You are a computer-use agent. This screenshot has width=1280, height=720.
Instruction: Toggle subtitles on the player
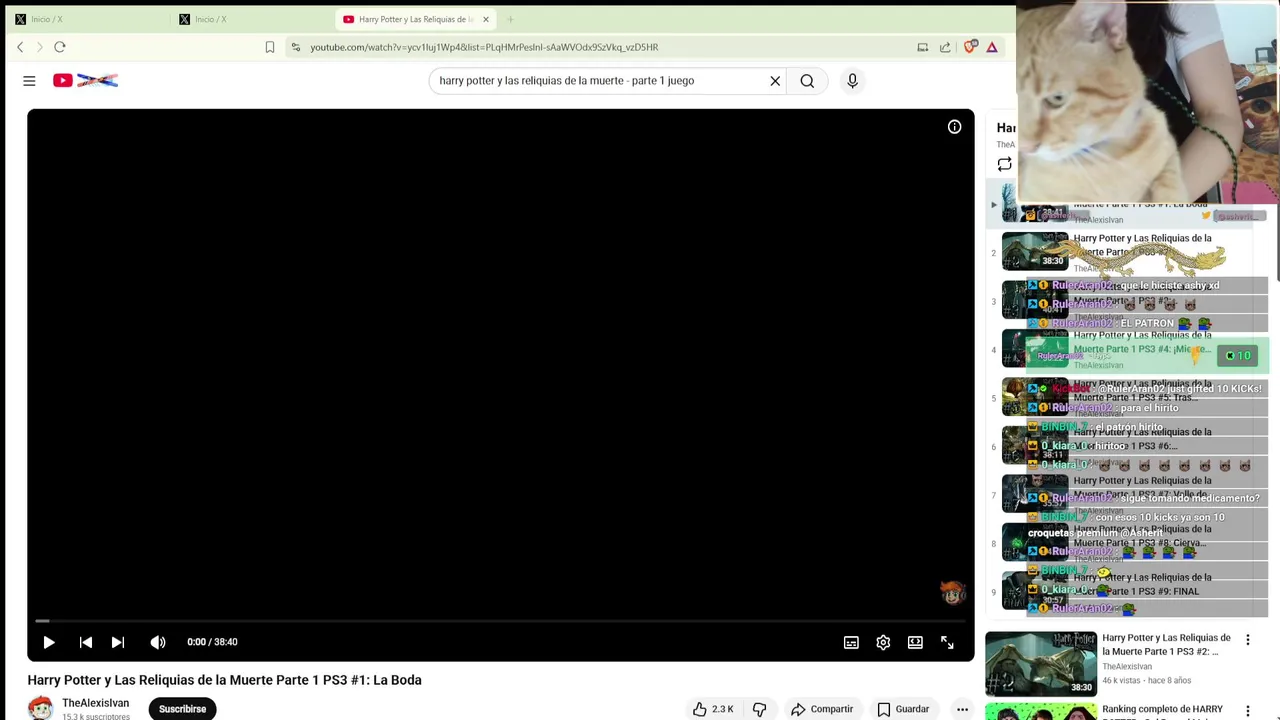851,642
